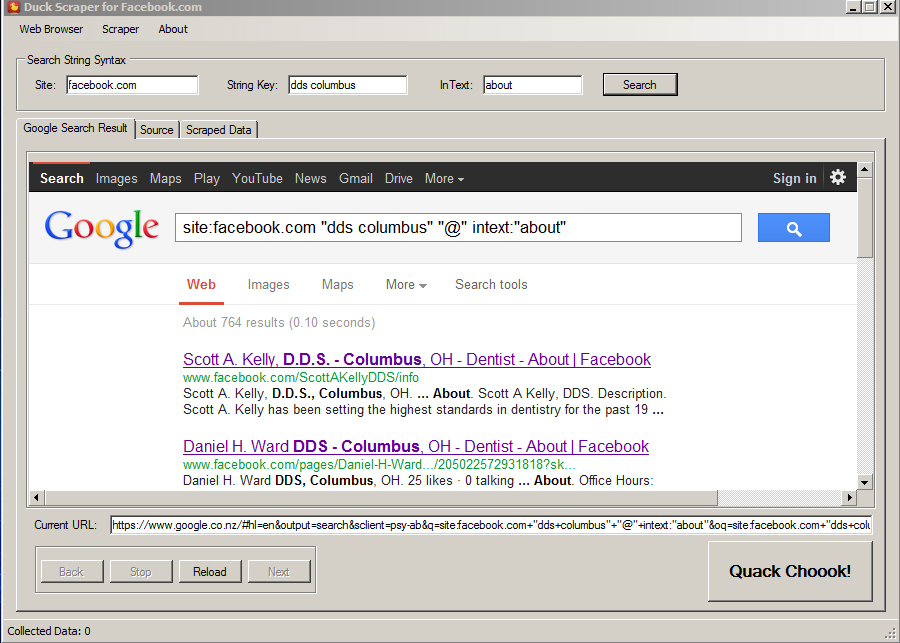Select the Maps results filter
The image size is (900, 643).
tap(338, 284)
